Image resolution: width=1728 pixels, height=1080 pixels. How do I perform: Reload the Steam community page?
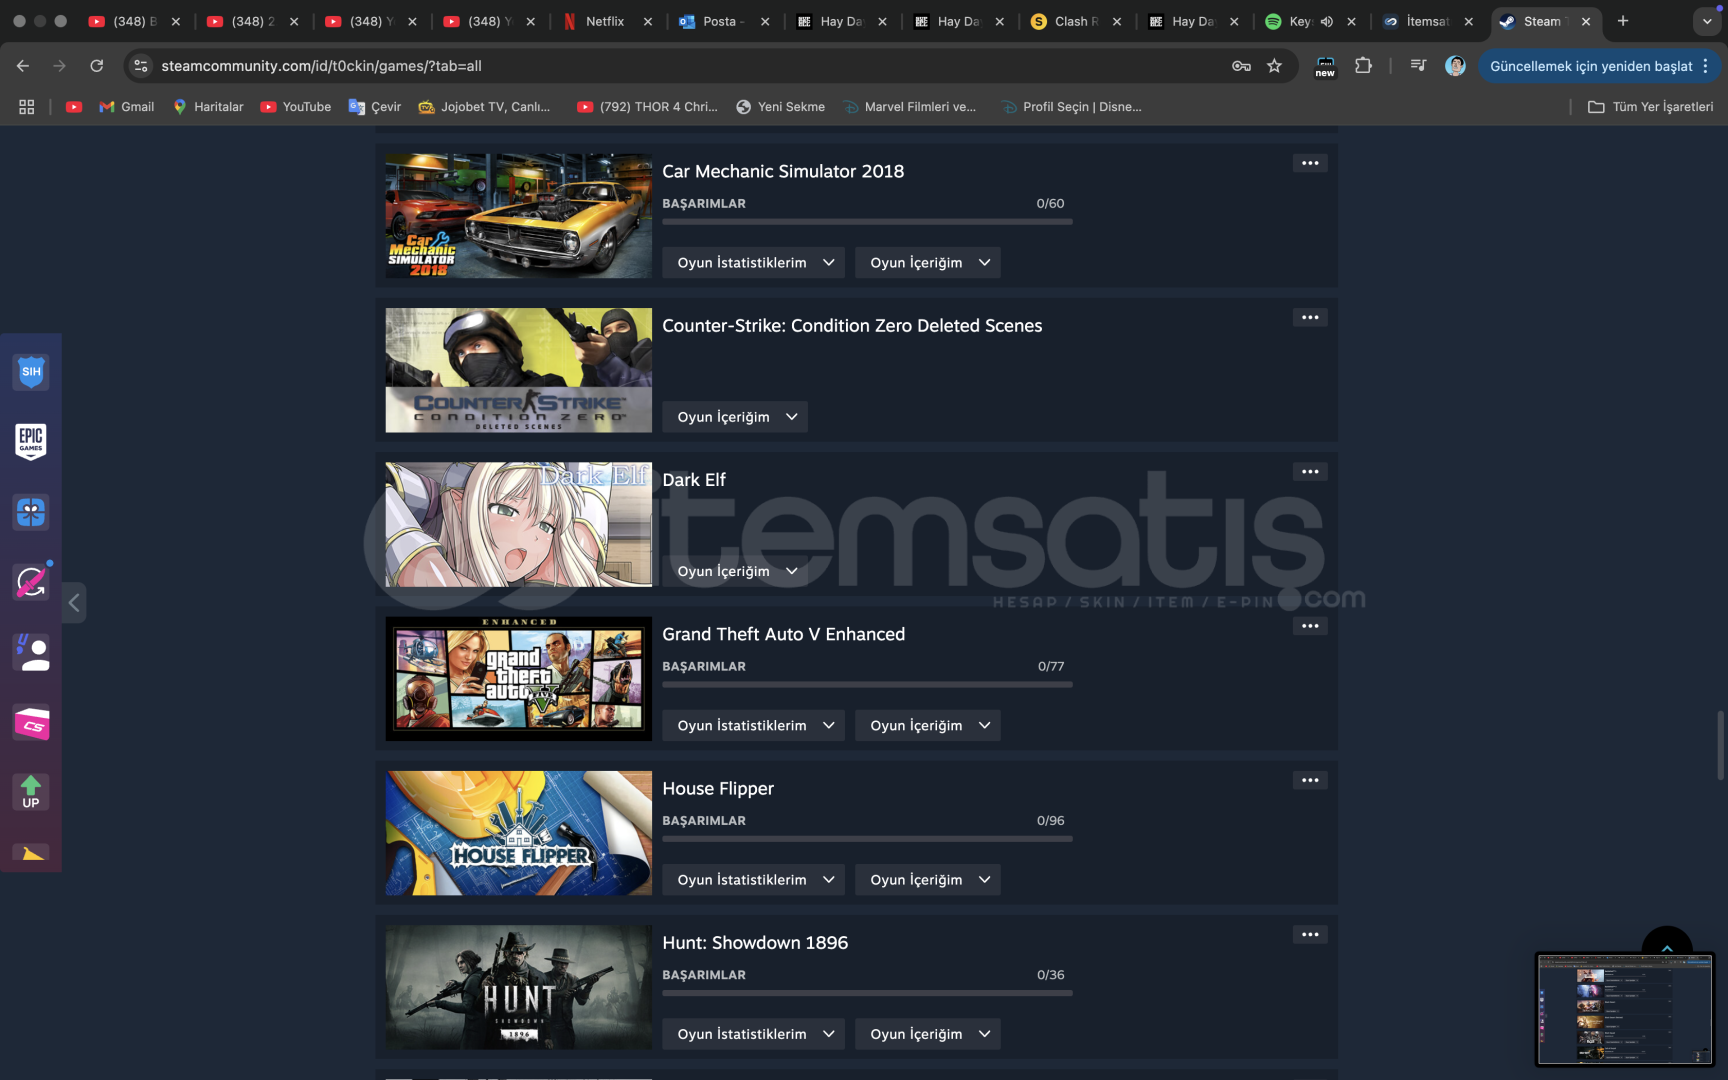[x=97, y=66]
